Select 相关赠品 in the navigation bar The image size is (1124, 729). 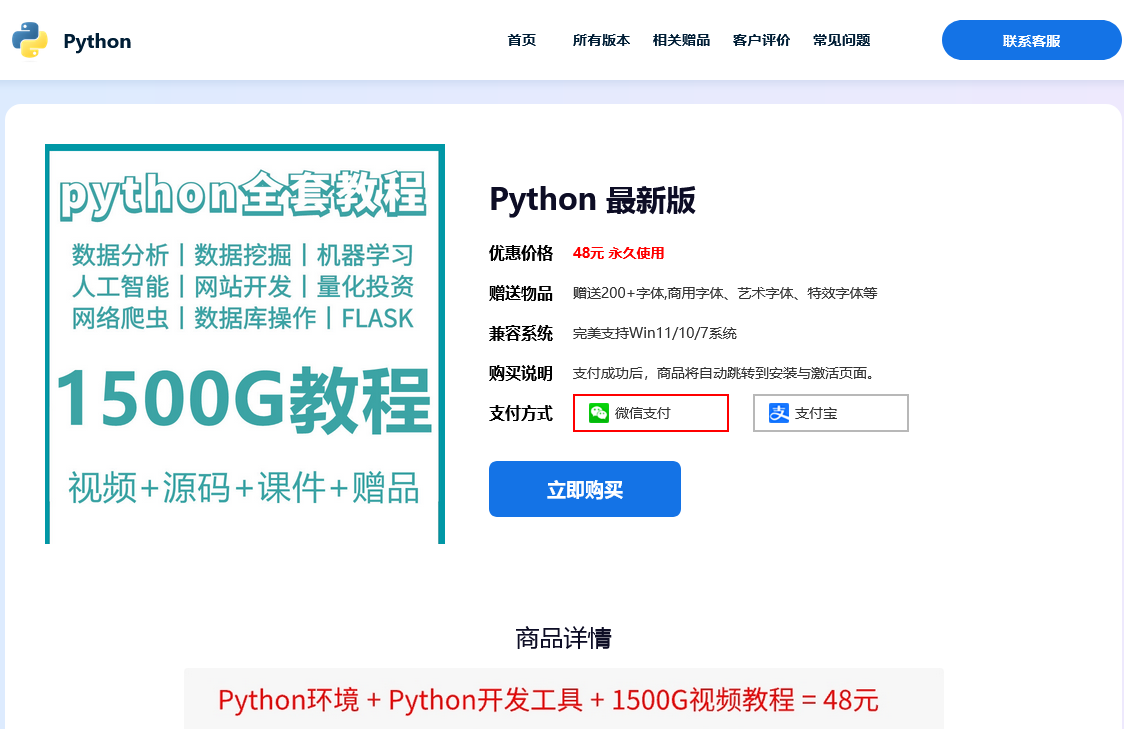681,41
